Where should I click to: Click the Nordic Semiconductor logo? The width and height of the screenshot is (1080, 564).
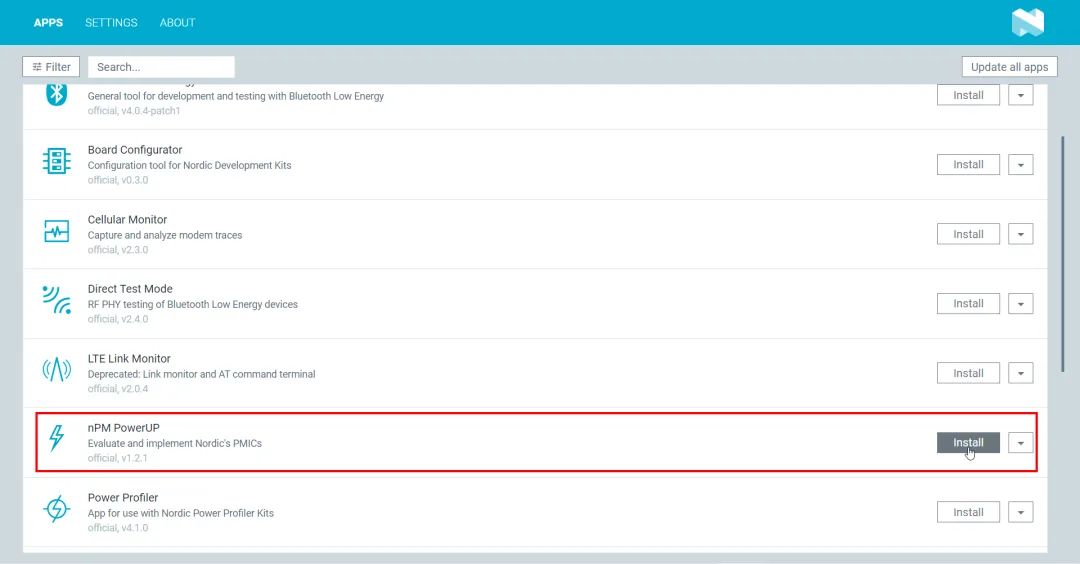(x=1027, y=22)
